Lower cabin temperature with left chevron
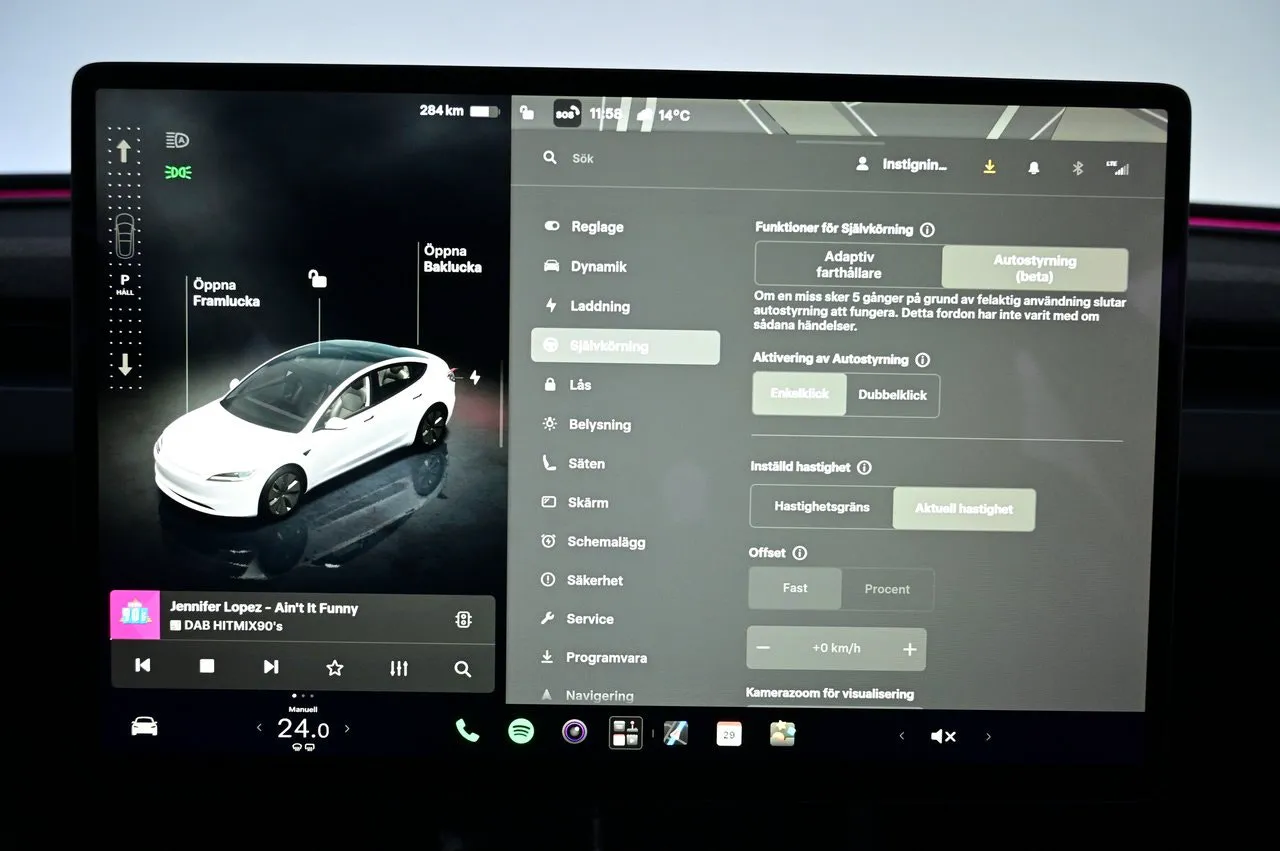Screen dimensions: 1280x851 pyautogui.click(x=259, y=729)
